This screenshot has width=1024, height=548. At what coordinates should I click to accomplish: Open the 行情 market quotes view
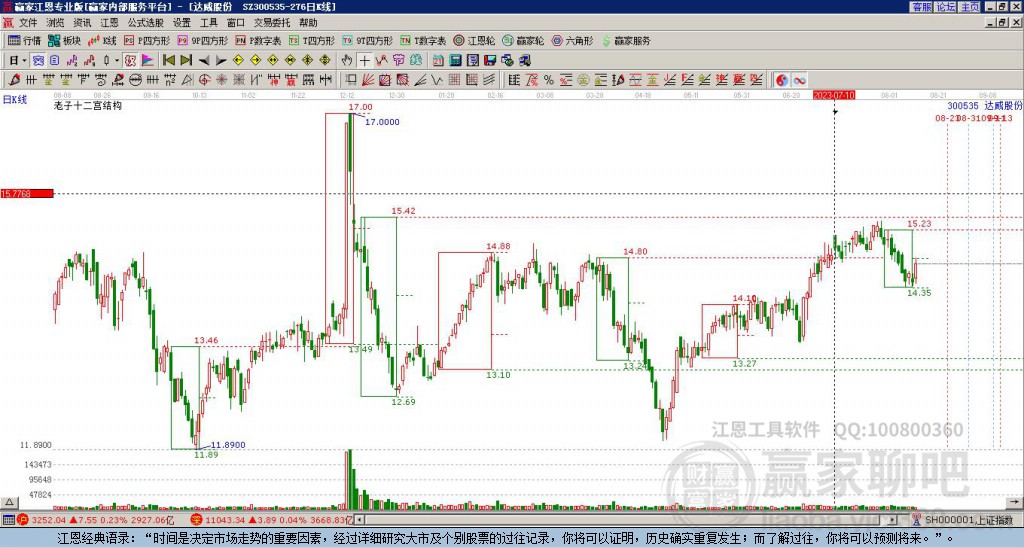(x=25, y=40)
